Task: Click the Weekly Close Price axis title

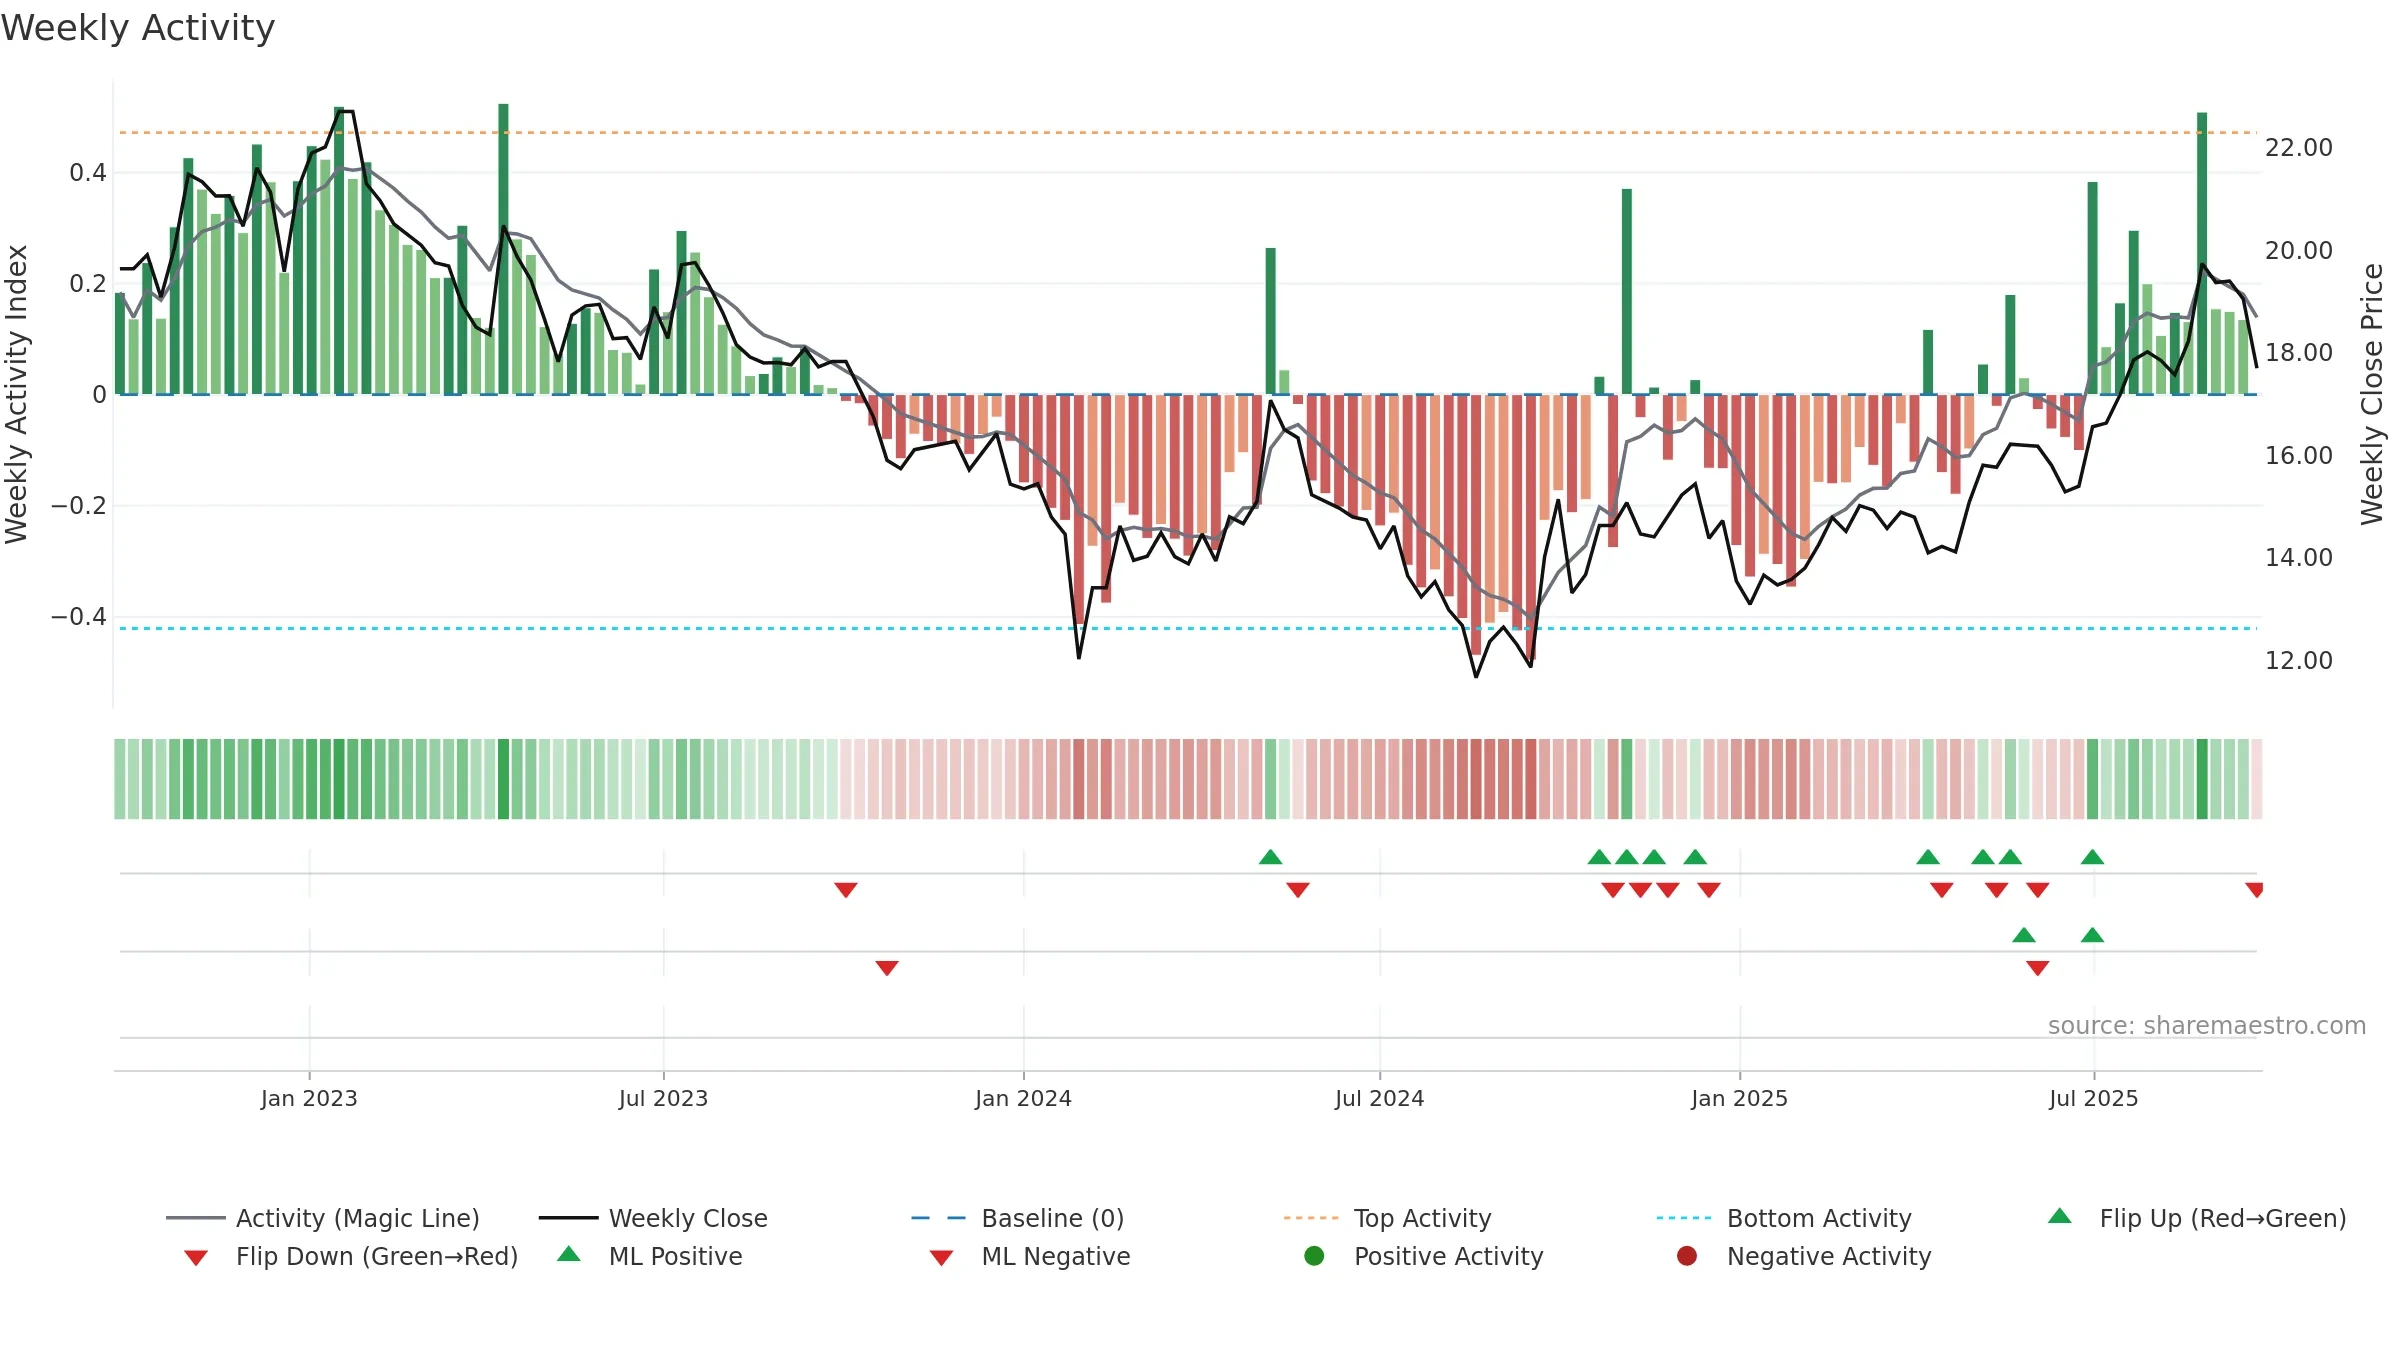Action: (2372, 394)
